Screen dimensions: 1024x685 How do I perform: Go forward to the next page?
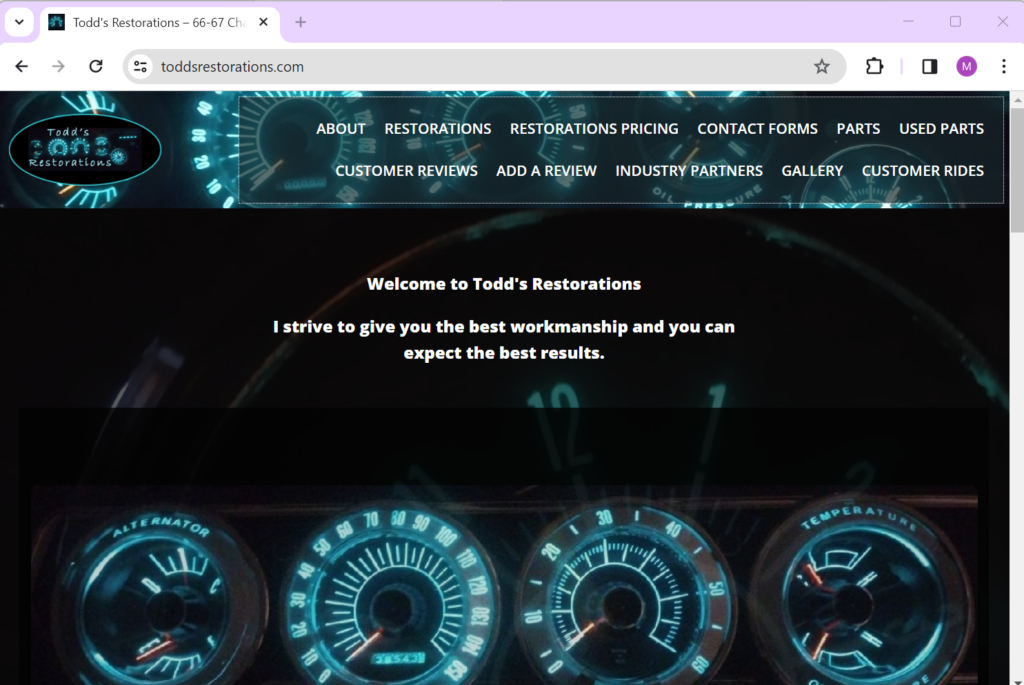[59, 67]
